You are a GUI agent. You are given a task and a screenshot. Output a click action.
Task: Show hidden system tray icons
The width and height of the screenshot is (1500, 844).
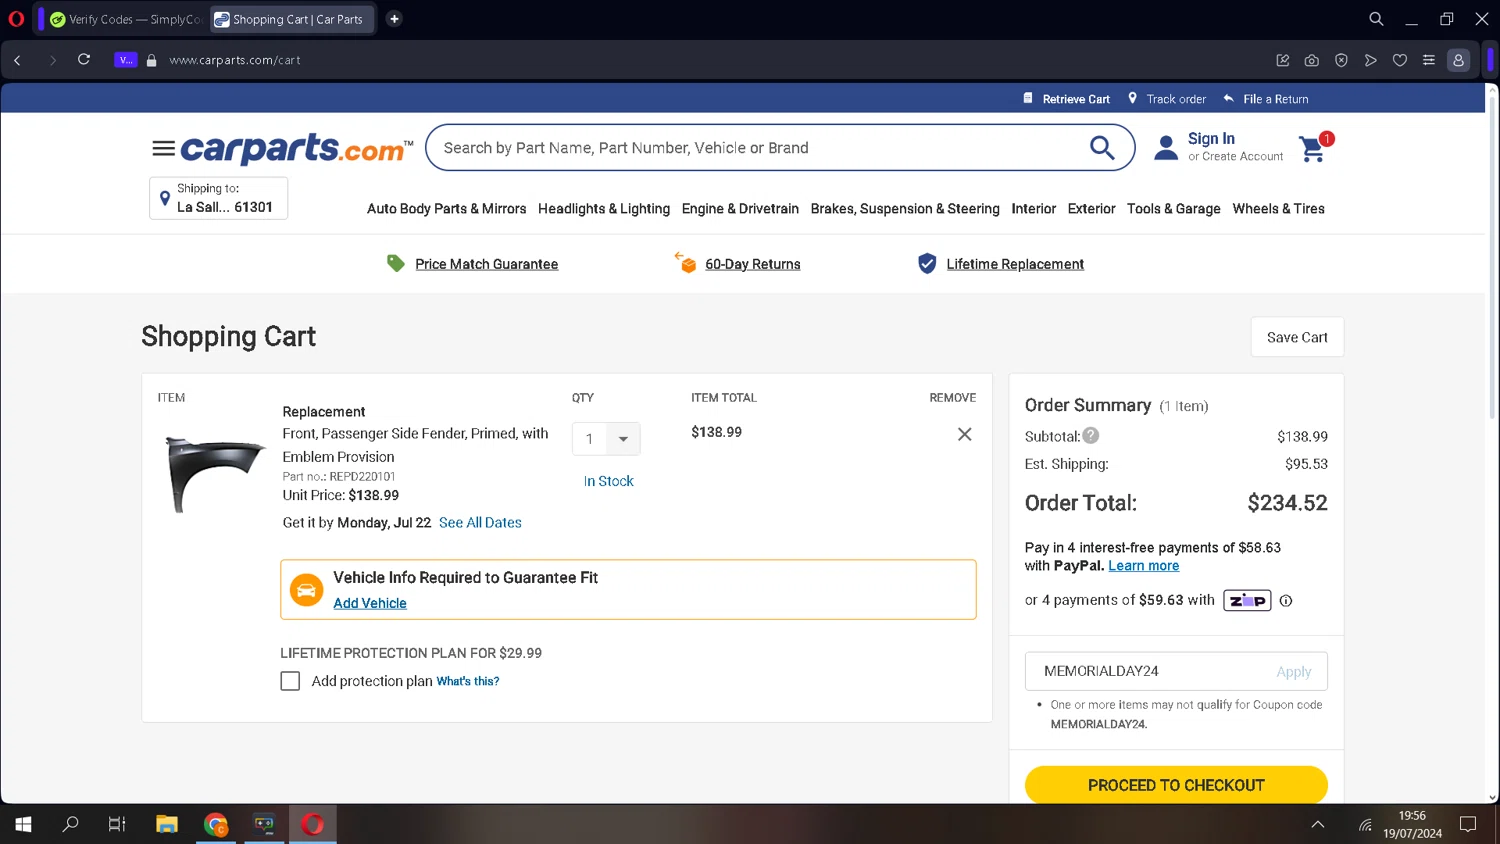coord(1318,824)
